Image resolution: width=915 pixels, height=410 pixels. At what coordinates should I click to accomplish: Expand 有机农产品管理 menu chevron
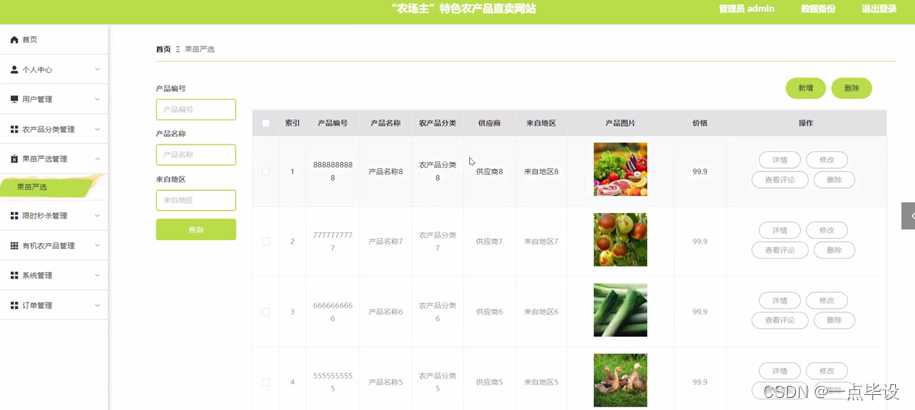[x=97, y=246]
